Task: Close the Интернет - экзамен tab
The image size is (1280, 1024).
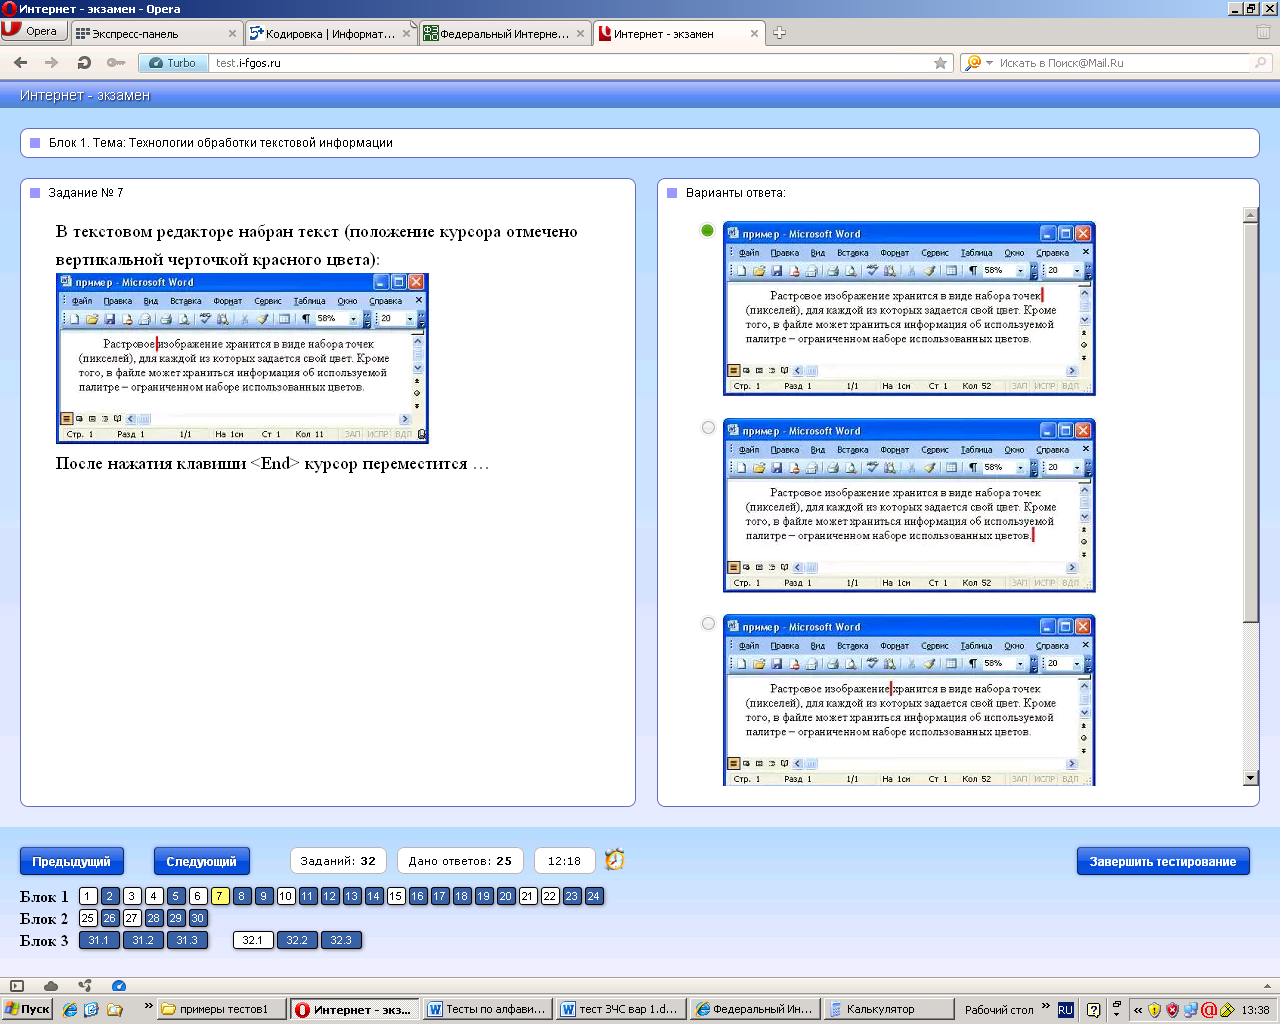Action: click(x=754, y=33)
